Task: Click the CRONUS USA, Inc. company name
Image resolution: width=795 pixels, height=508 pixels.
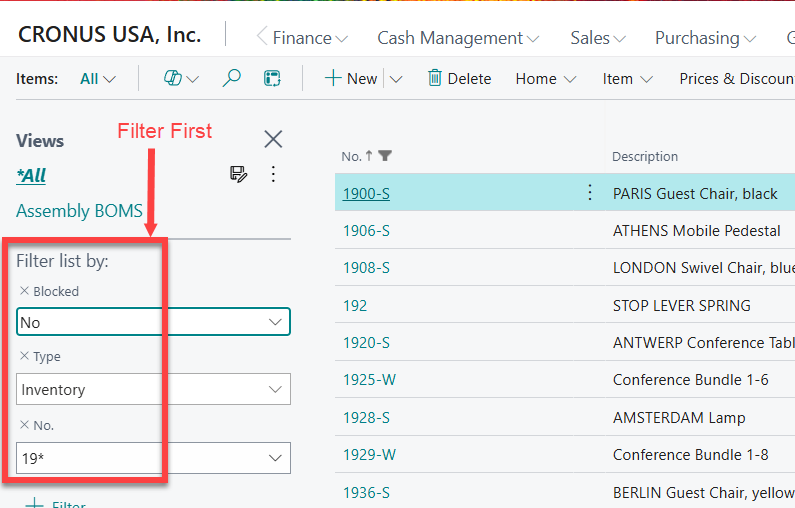Action: click(x=110, y=34)
